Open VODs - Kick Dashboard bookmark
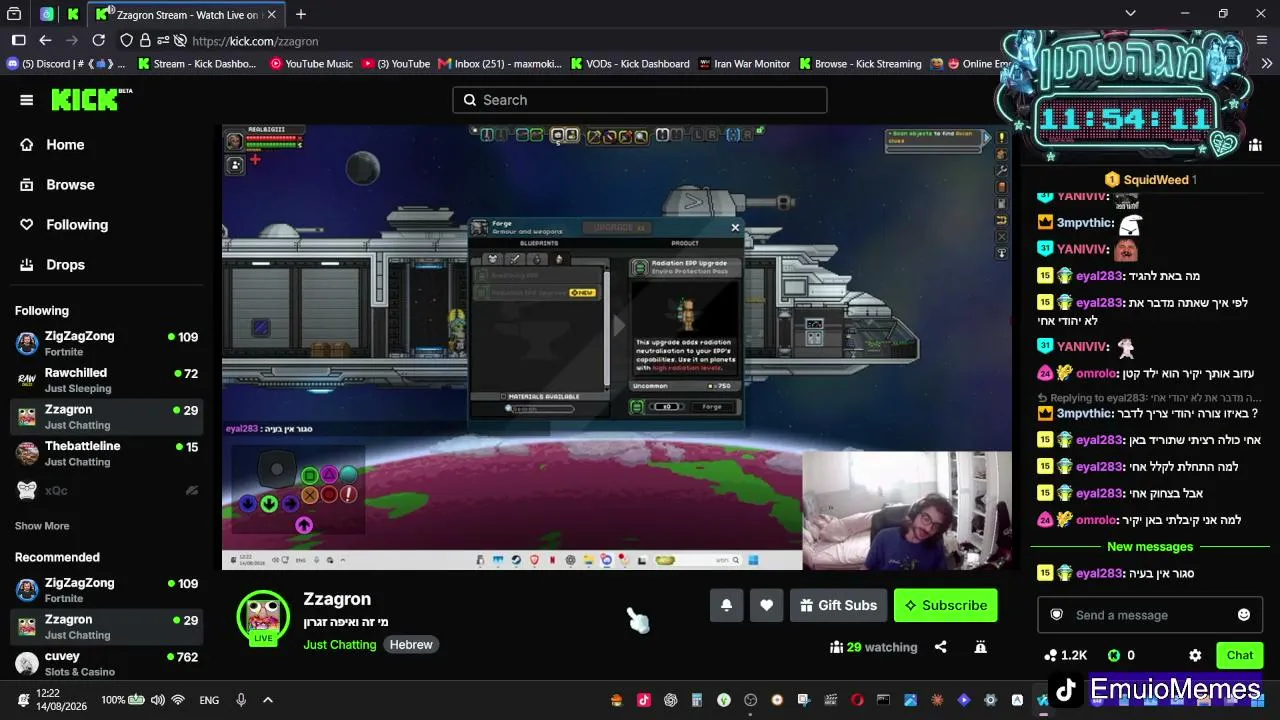The image size is (1280, 720). pos(630,64)
